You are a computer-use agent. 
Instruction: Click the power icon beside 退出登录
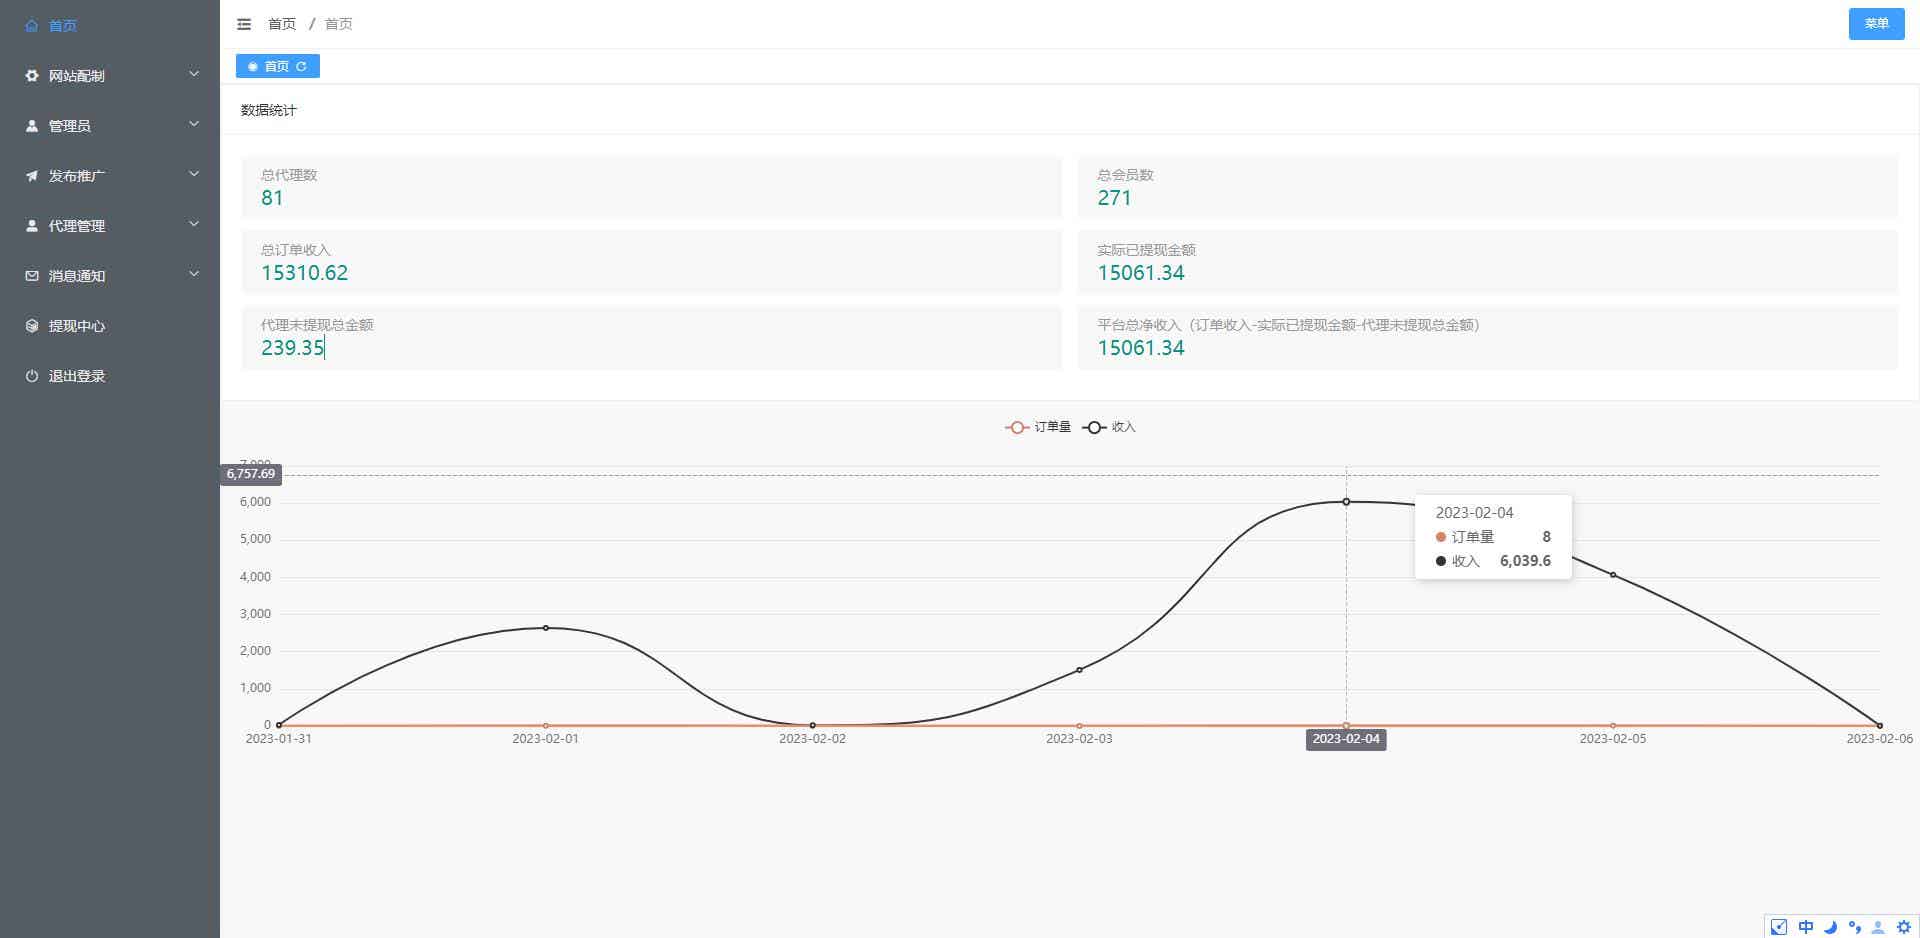click(x=32, y=376)
